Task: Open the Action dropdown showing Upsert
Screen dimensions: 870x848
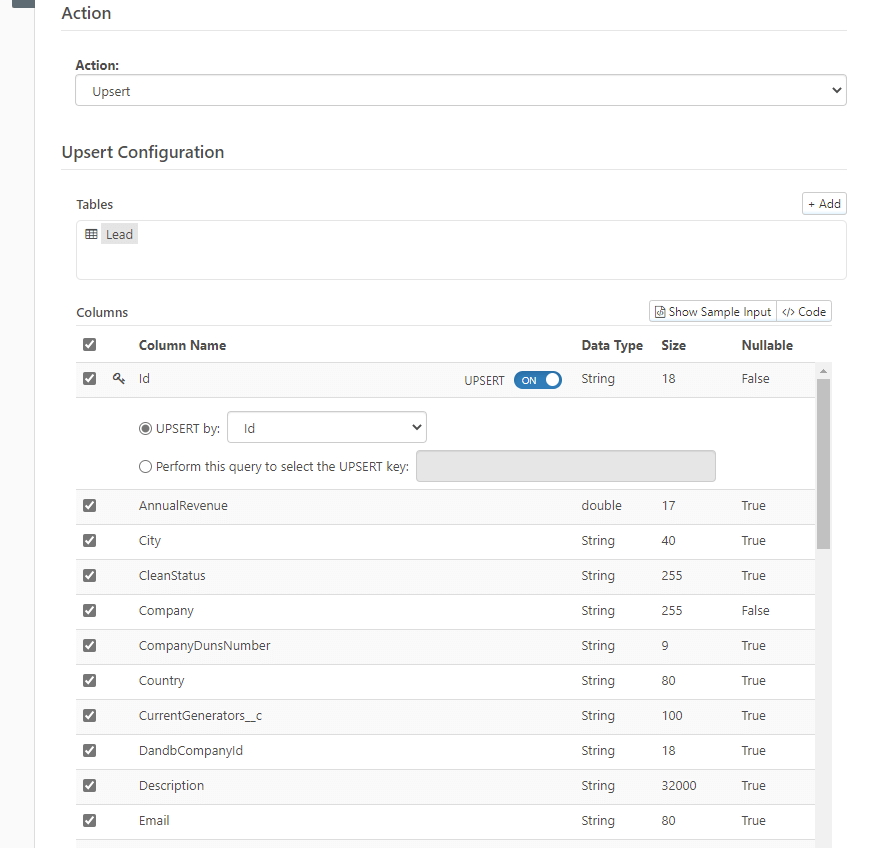Action: (x=461, y=91)
